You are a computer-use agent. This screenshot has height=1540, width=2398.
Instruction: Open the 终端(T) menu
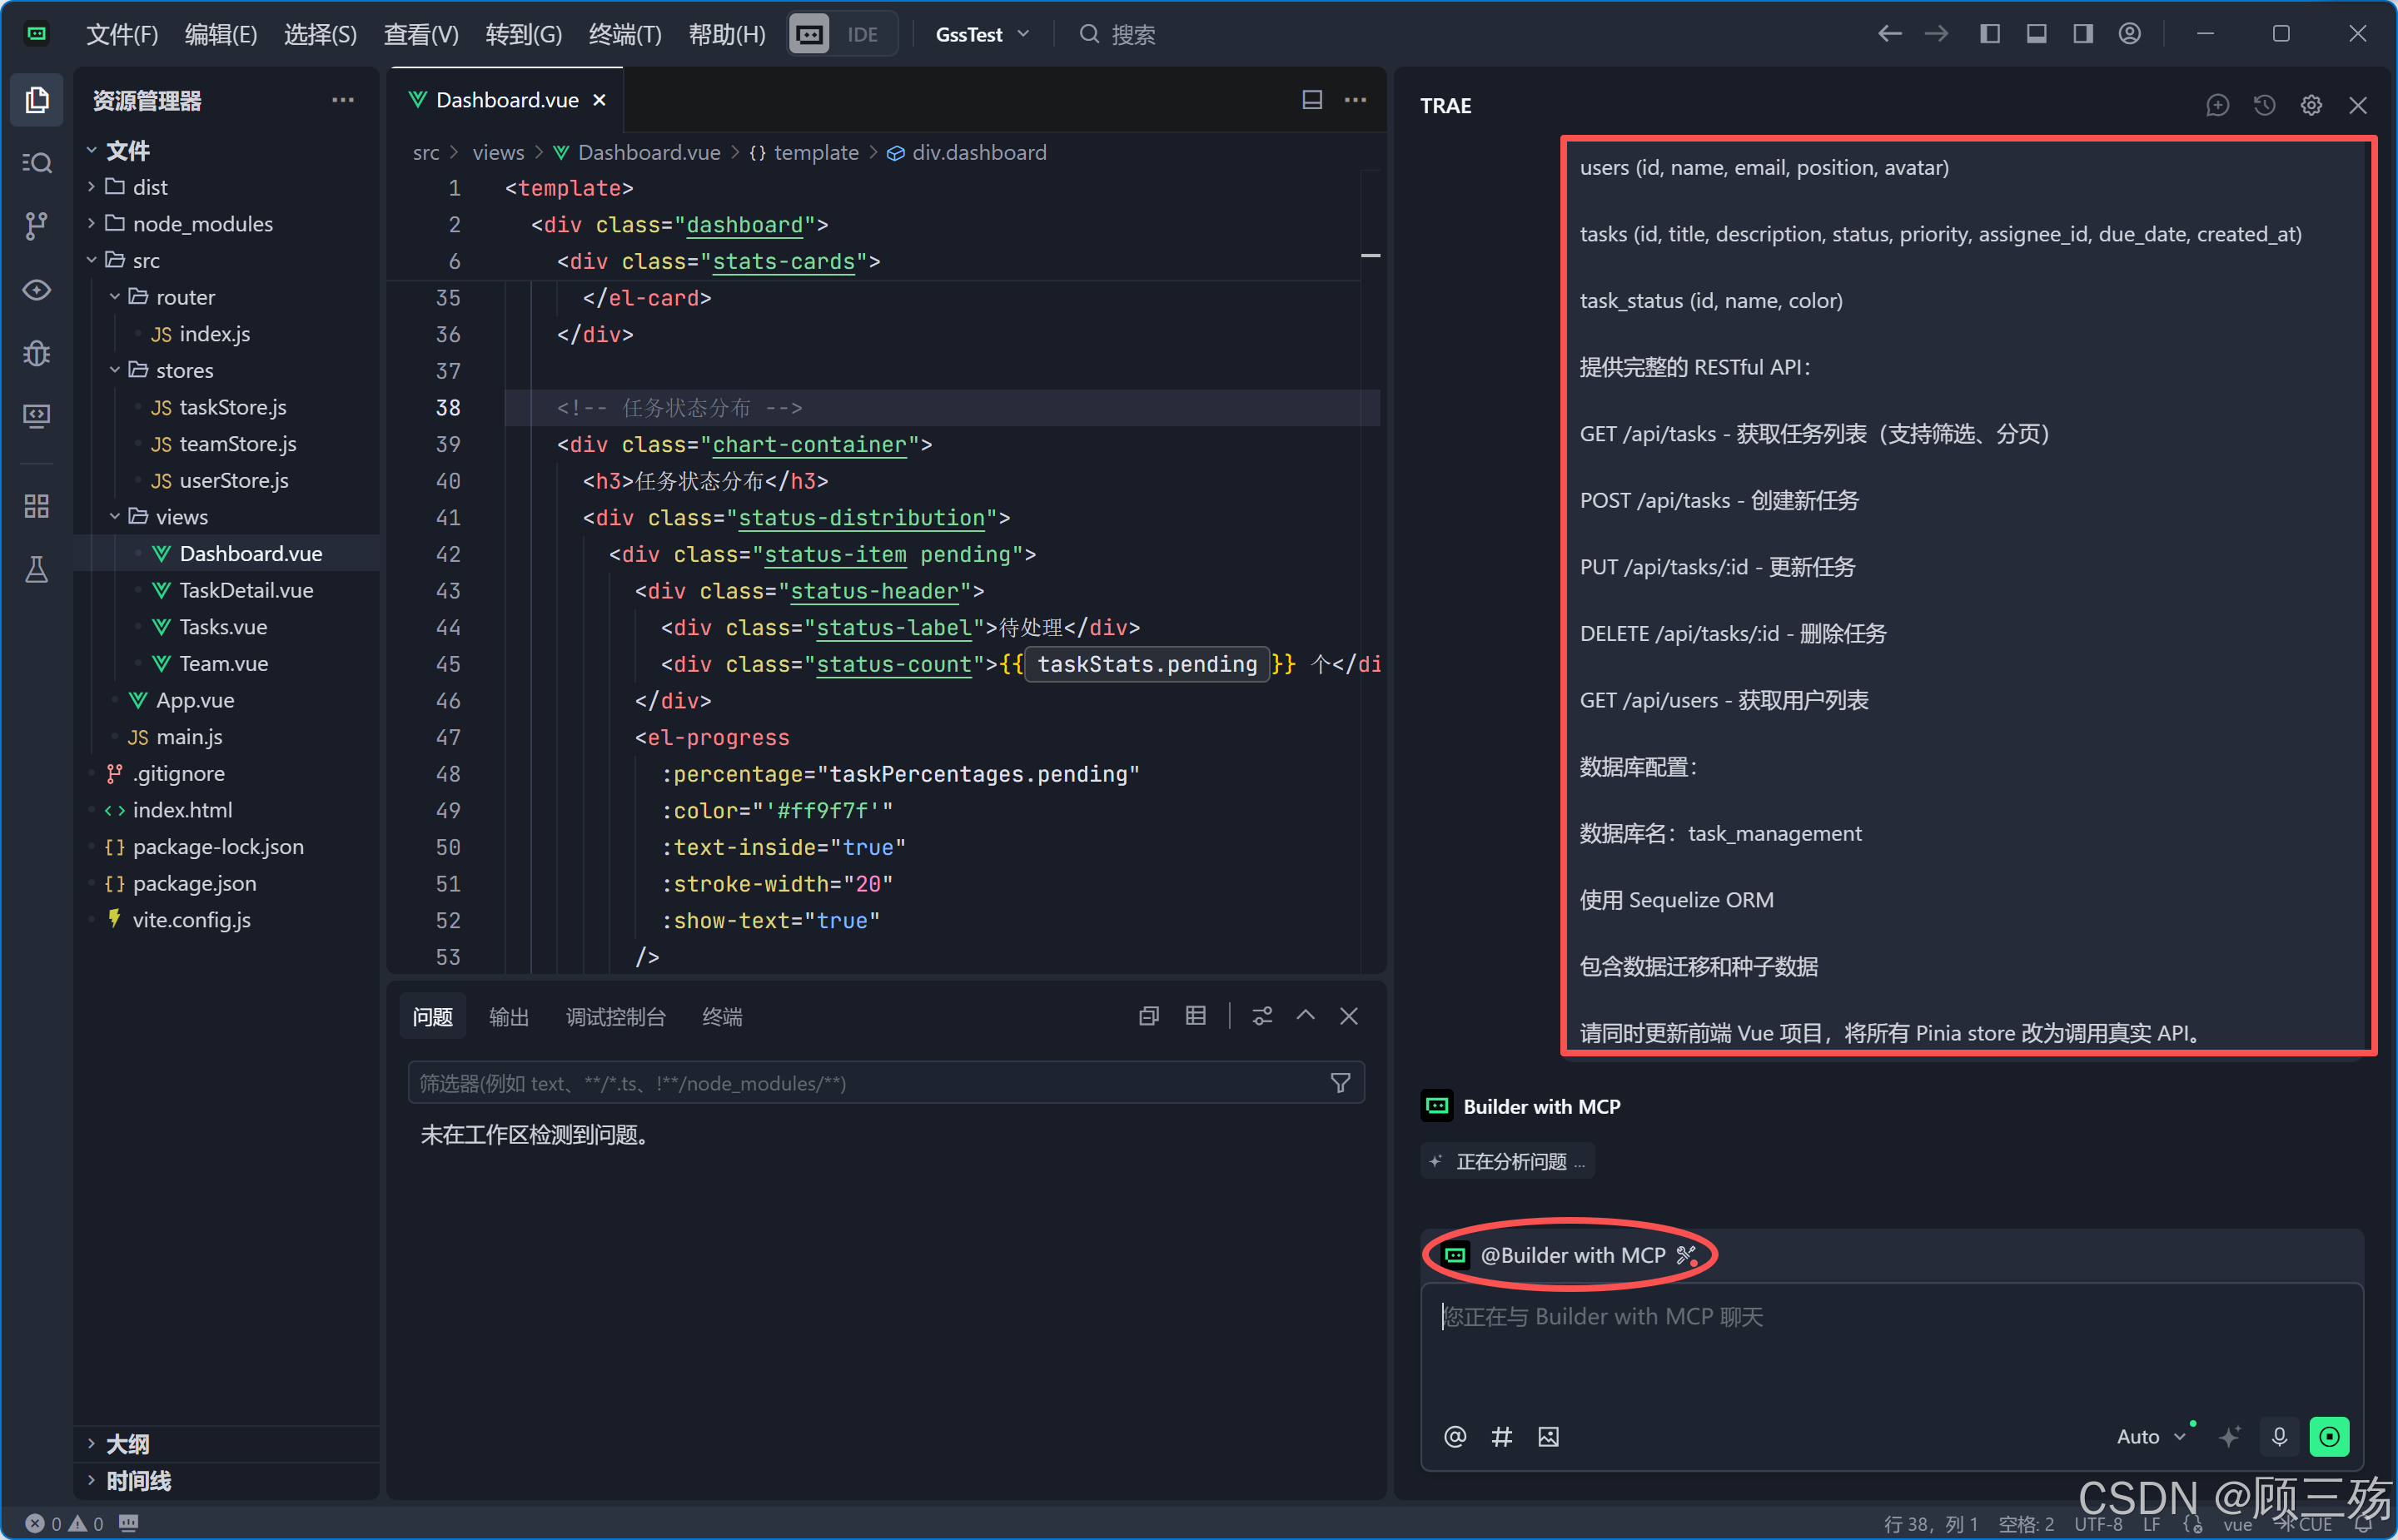[624, 34]
